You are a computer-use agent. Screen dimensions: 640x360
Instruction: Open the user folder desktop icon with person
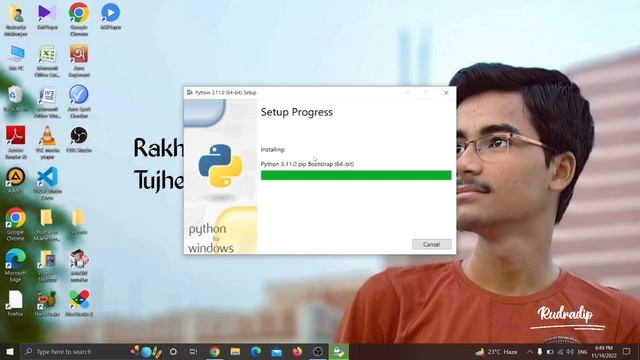click(x=16, y=20)
